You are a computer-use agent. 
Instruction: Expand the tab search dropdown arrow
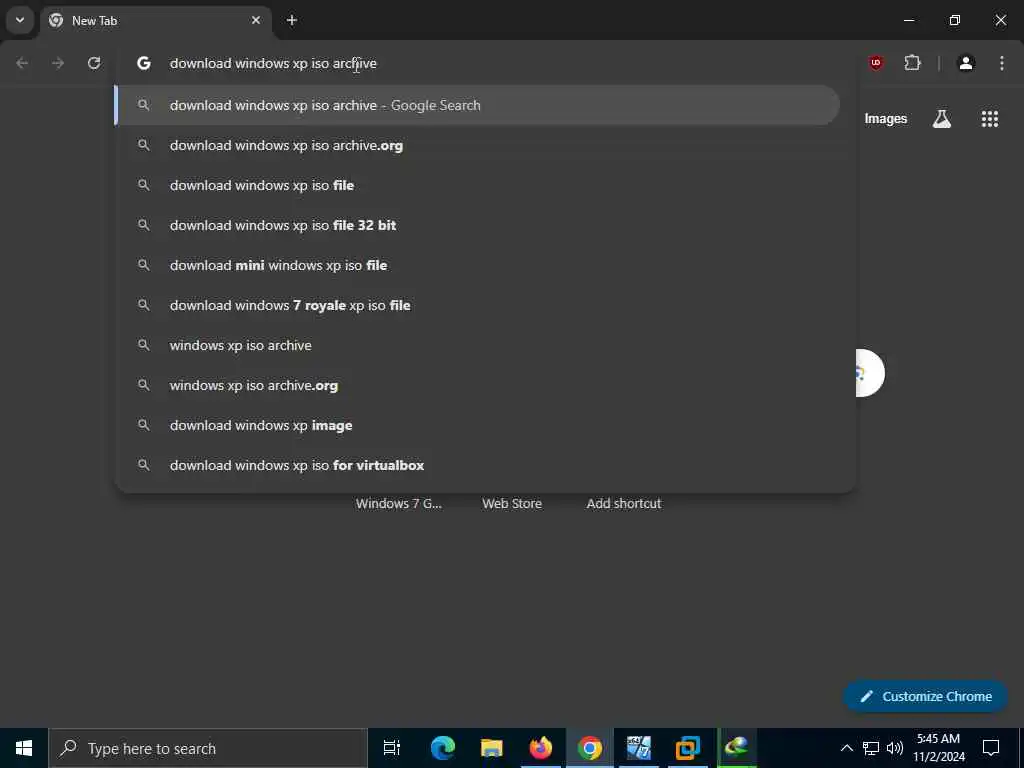click(20, 20)
